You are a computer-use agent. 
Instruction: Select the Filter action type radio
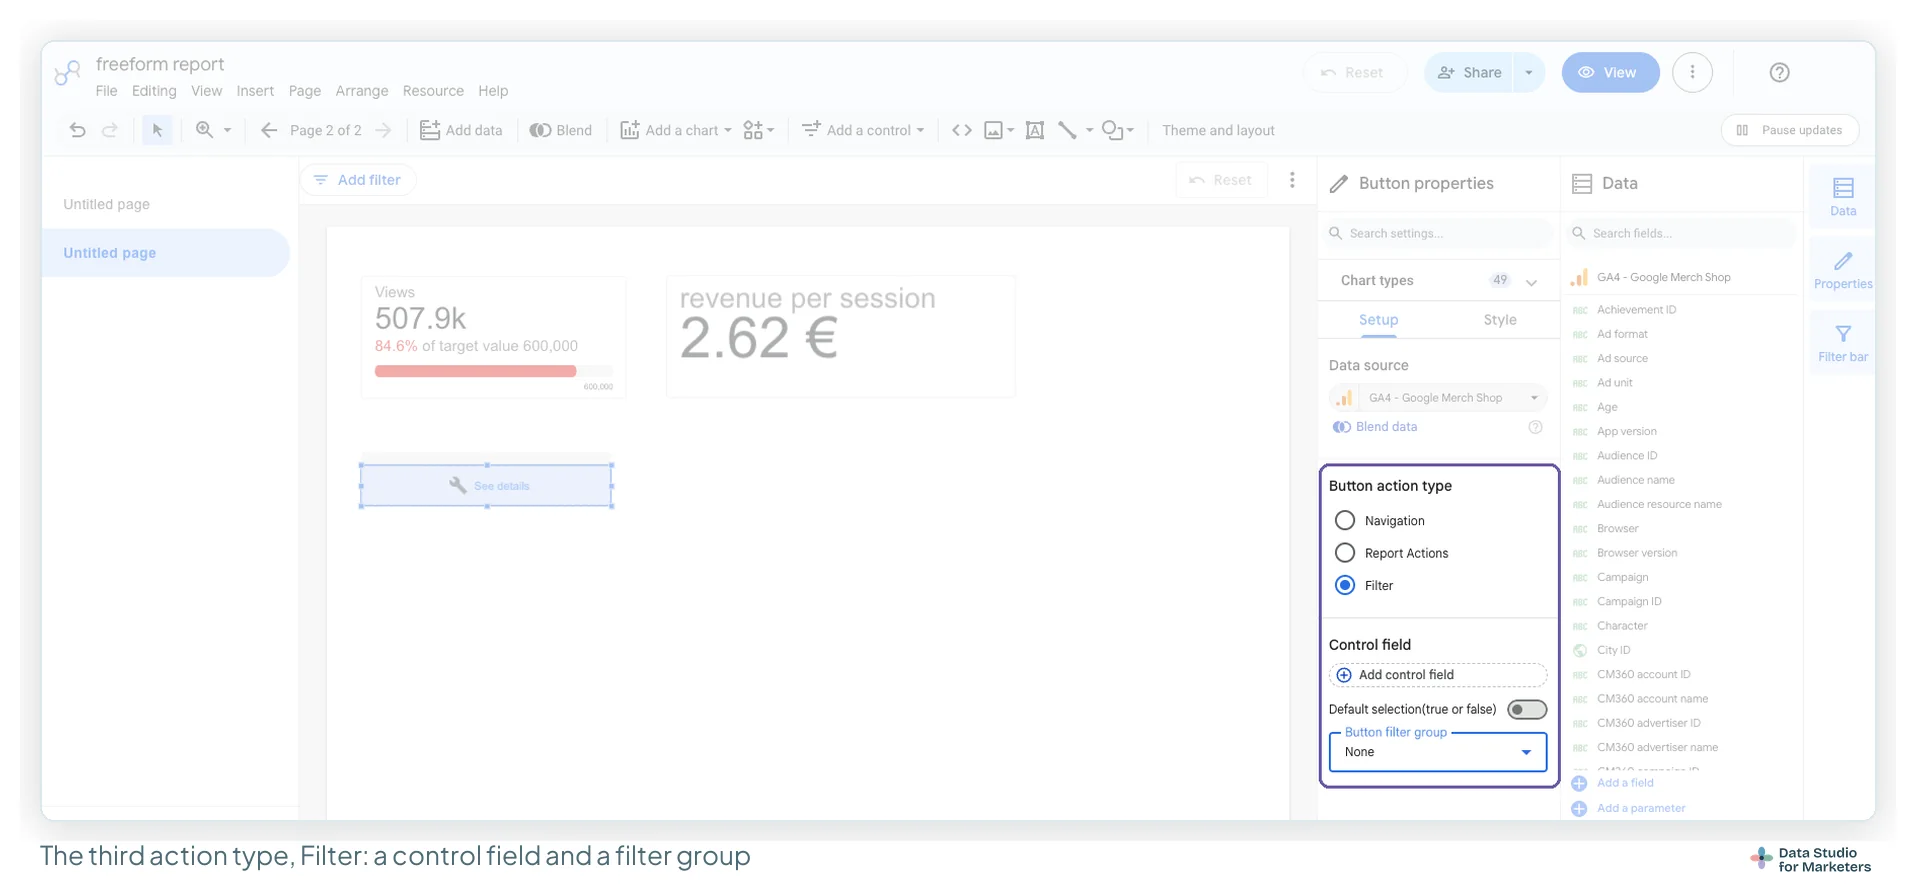[x=1345, y=585]
